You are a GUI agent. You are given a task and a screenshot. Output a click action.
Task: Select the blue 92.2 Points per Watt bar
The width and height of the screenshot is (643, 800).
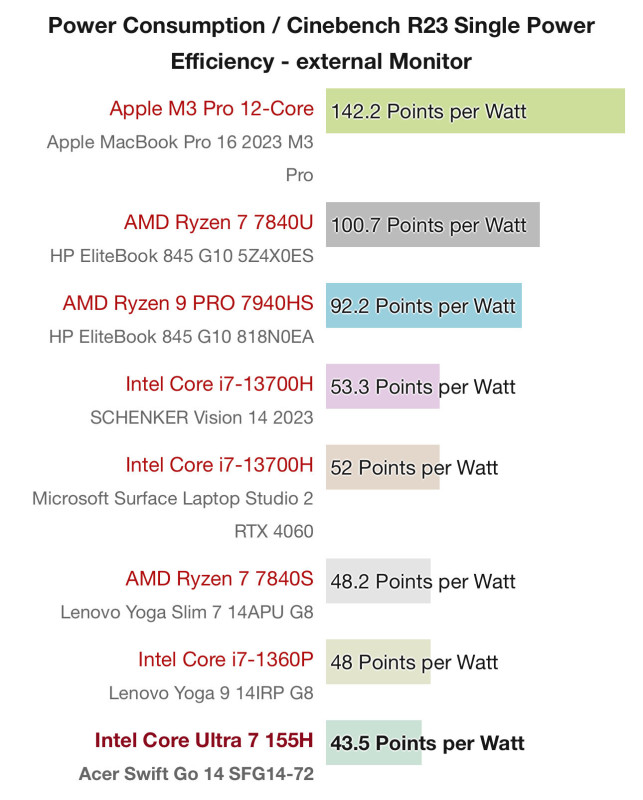pyautogui.click(x=424, y=305)
